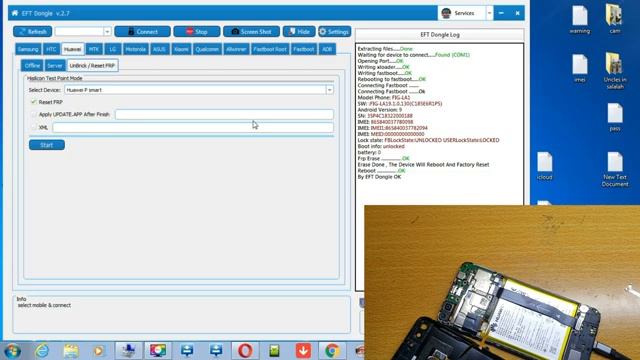
Task: Click the Hide button
Action: tap(299, 31)
